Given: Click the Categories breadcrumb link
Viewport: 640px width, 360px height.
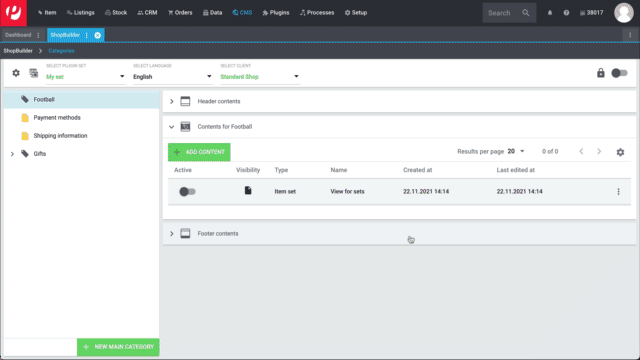Looking at the screenshot, I should coord(61,51).
